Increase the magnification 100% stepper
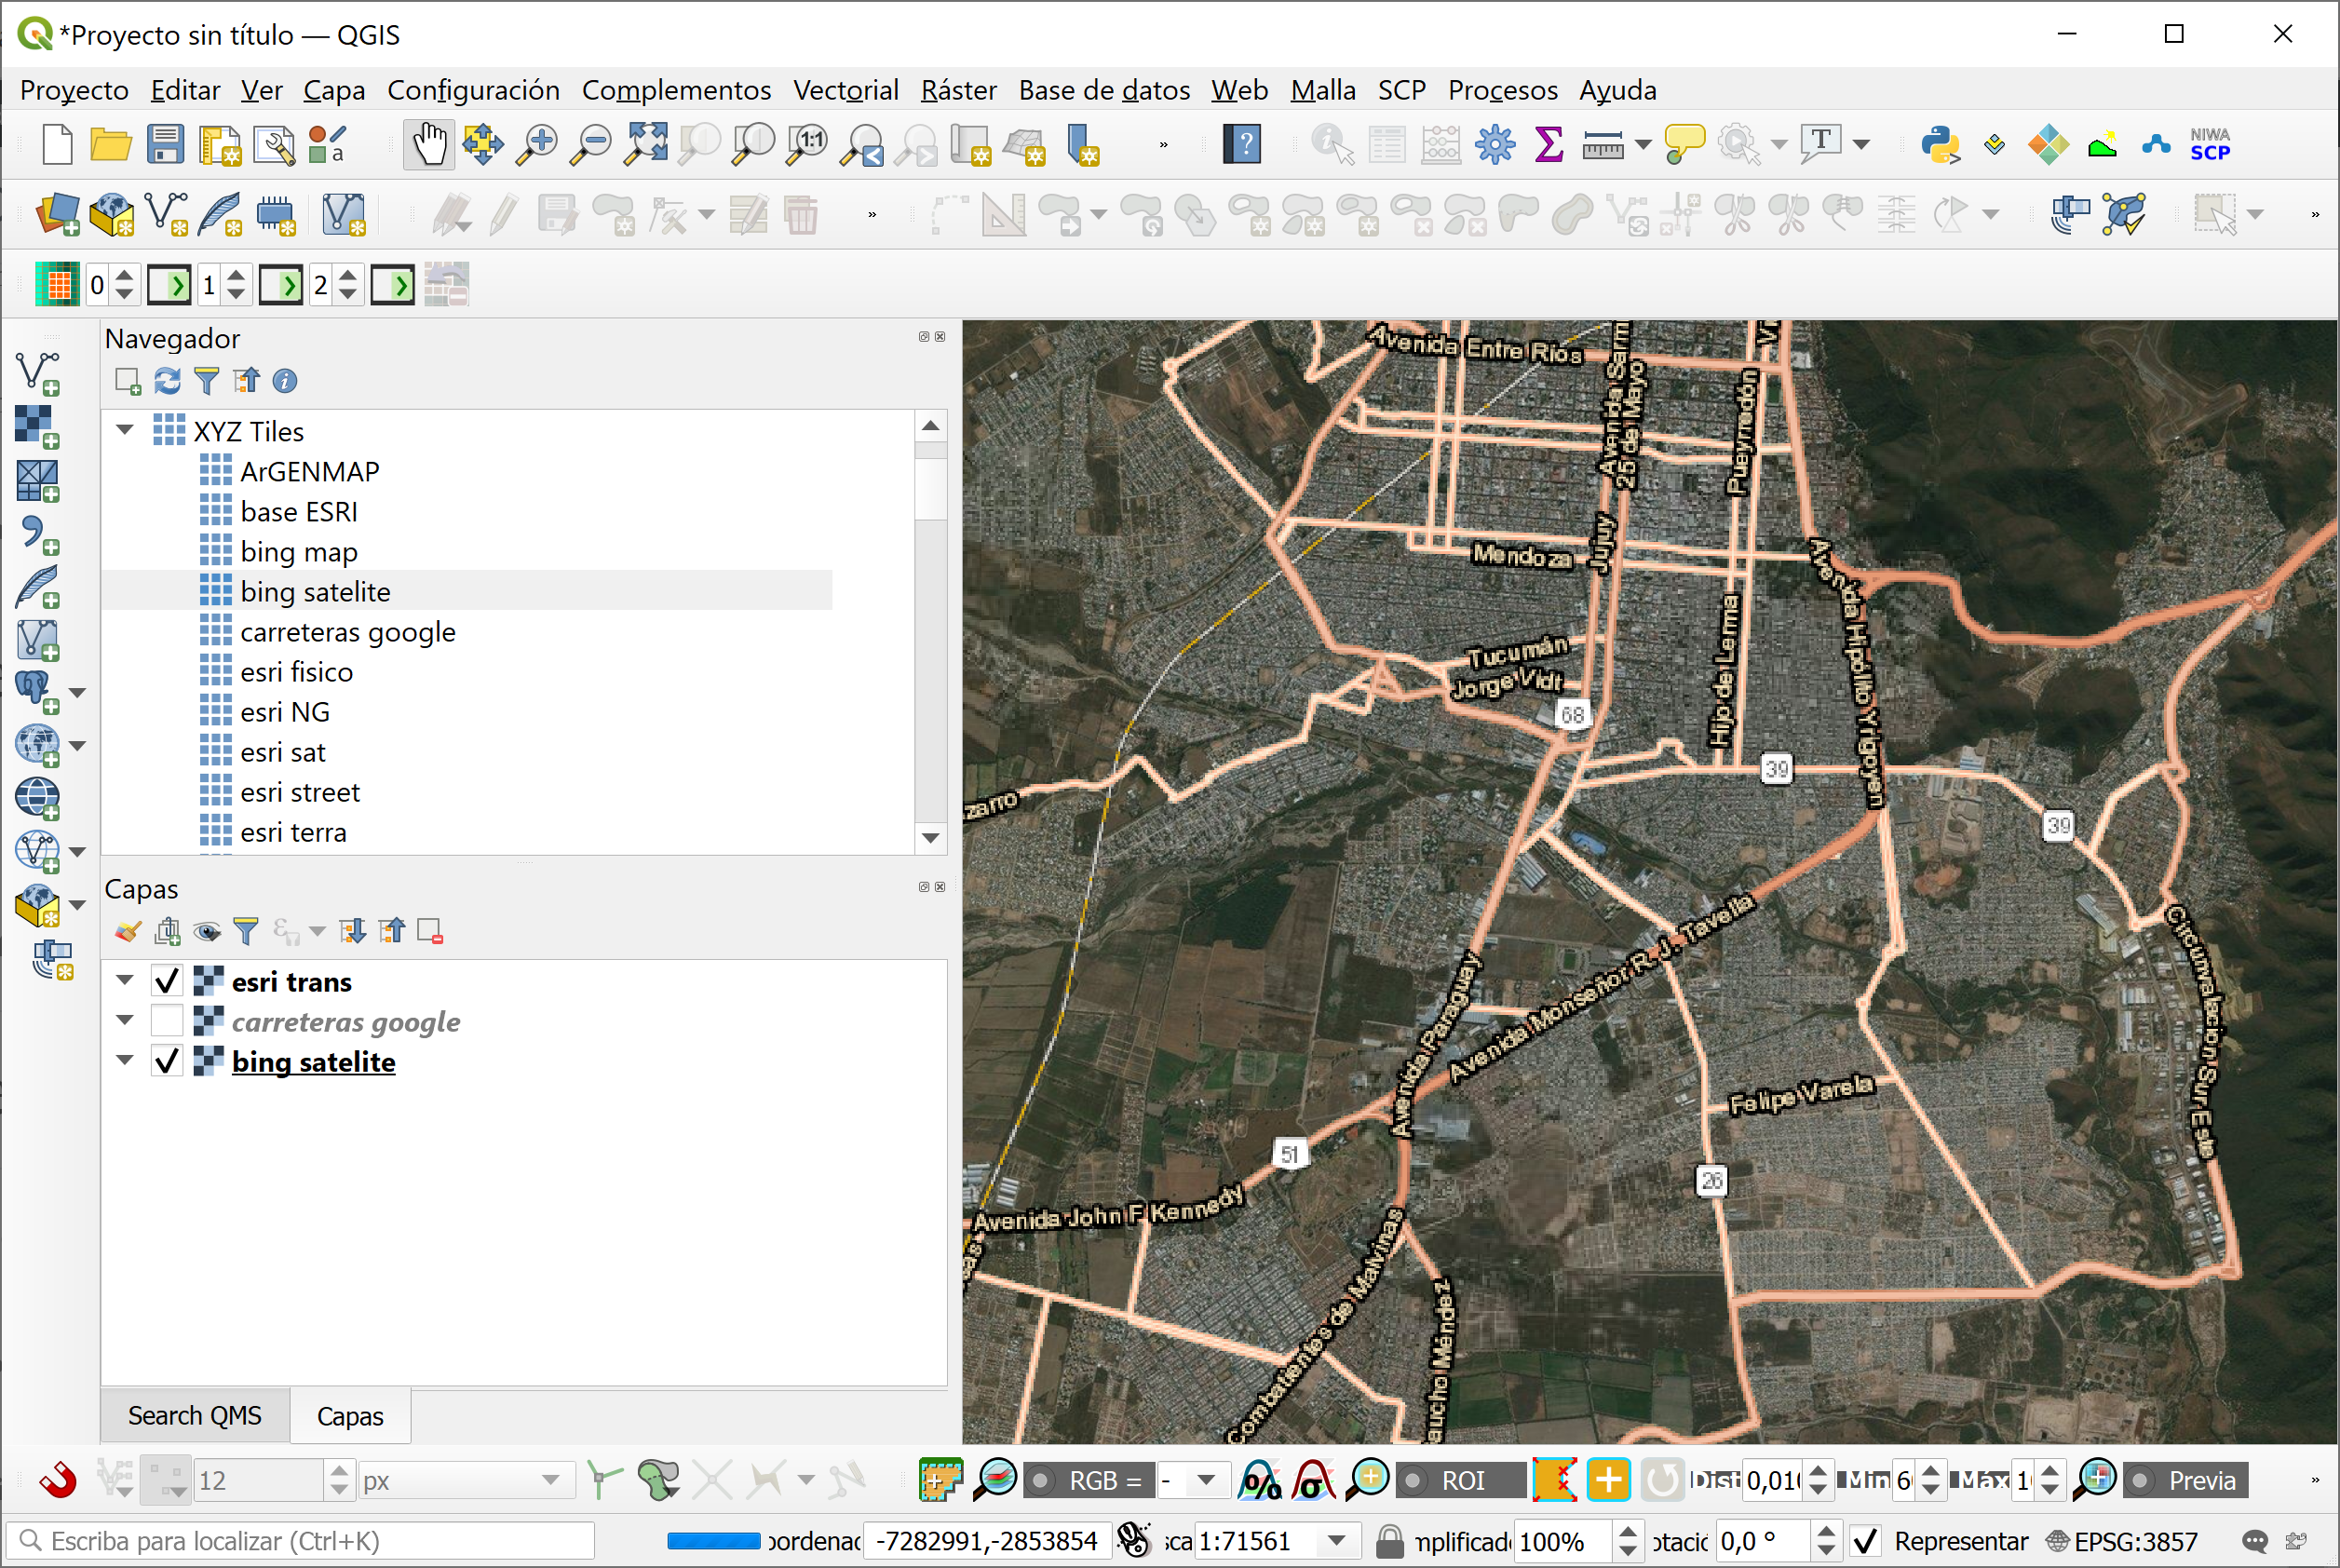Screen dimensions: 2340x1568 [x=1628, y=1532]
